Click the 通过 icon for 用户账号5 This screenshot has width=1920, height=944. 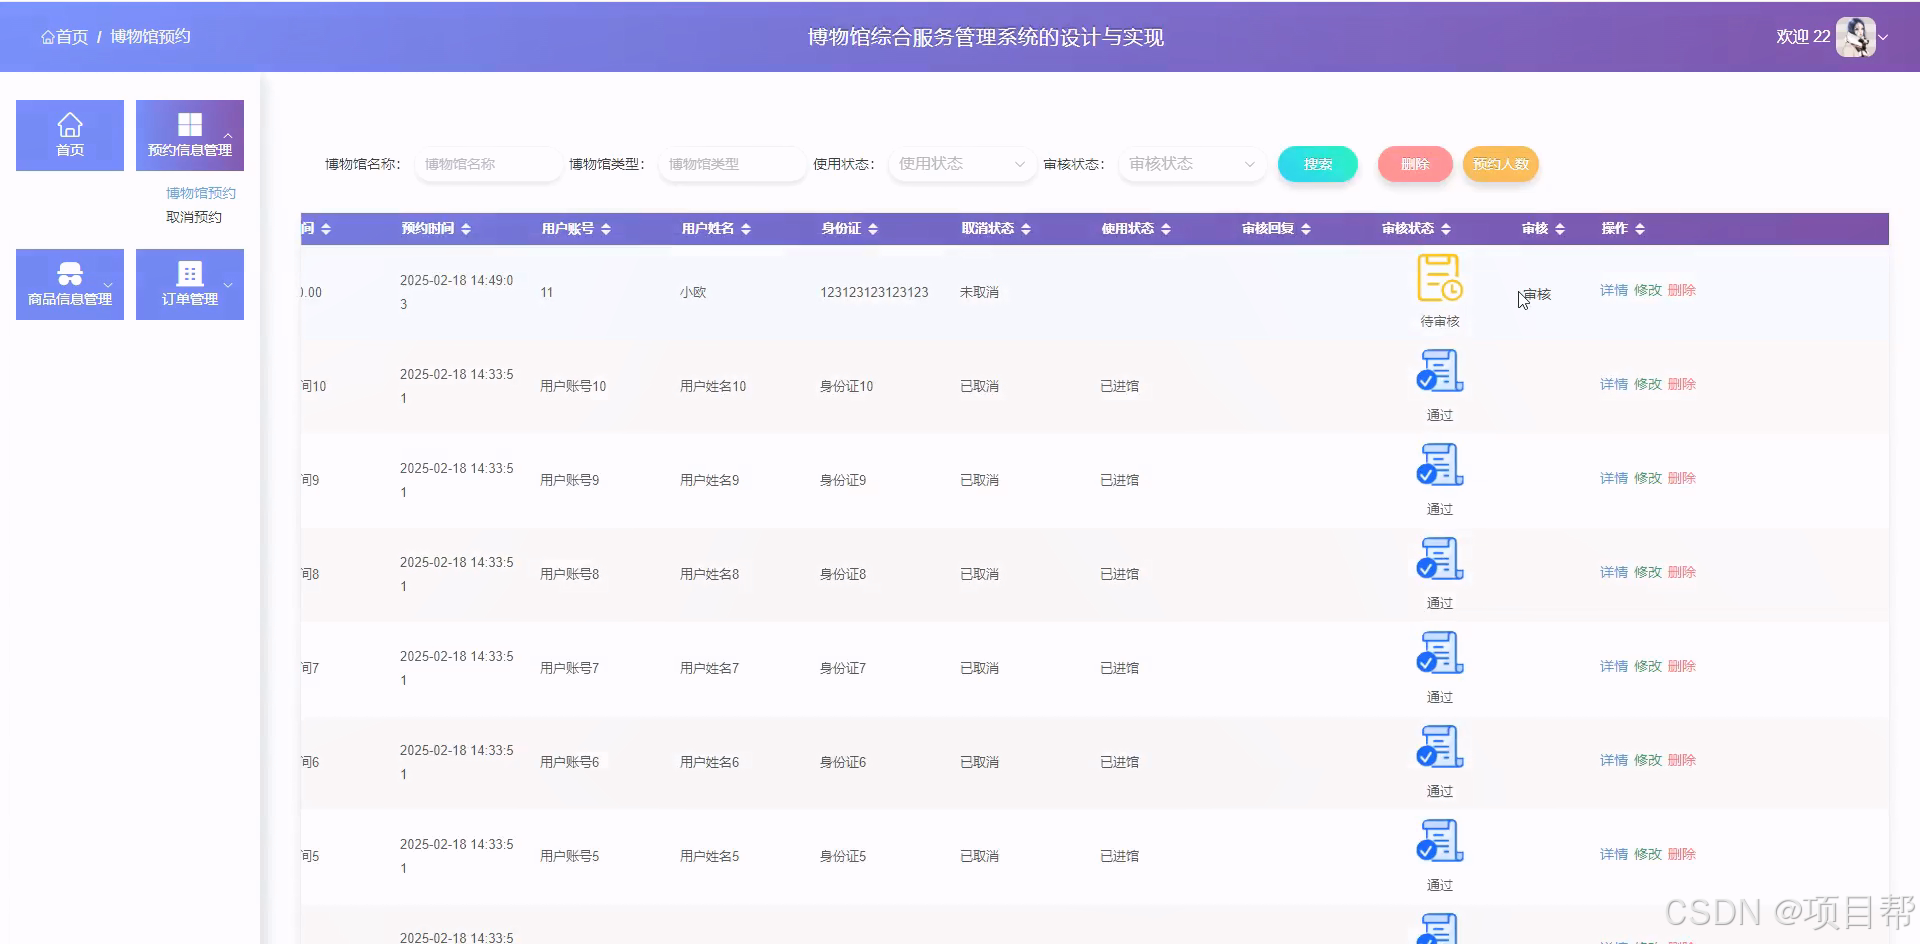tap(1440, 841)
